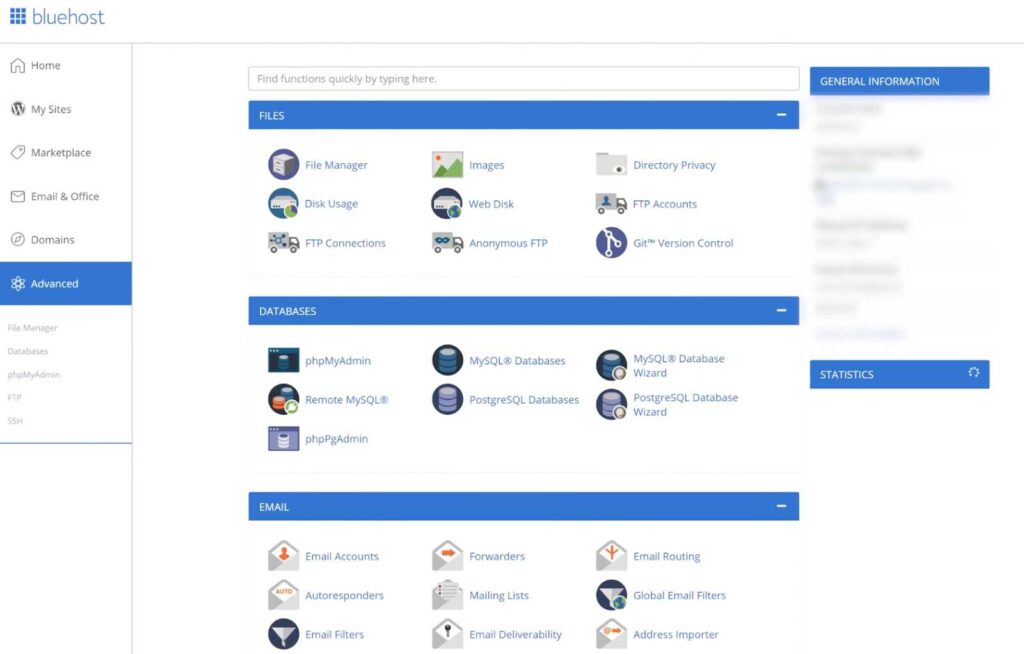
Task: Click the phpMyAdmin sidebar sublink
Action: click(x=34, y=375)
